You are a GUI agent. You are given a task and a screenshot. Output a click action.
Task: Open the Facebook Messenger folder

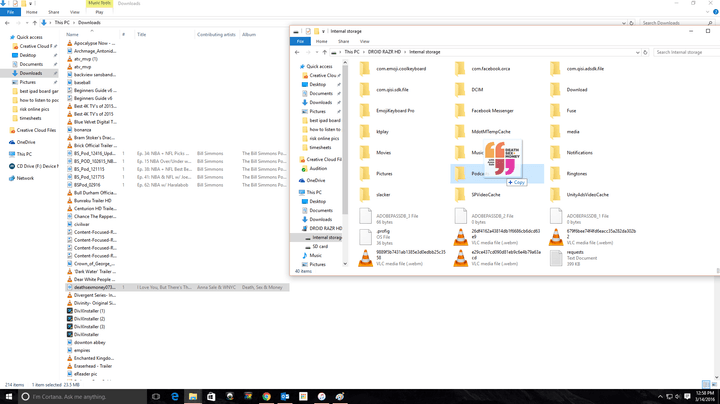(484, 111)
